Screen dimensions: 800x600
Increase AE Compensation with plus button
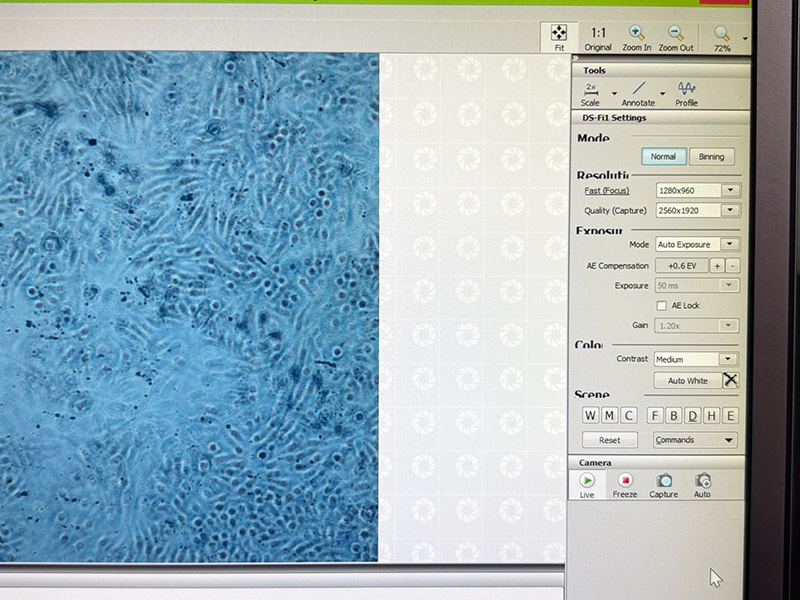(x=717, y=266)
